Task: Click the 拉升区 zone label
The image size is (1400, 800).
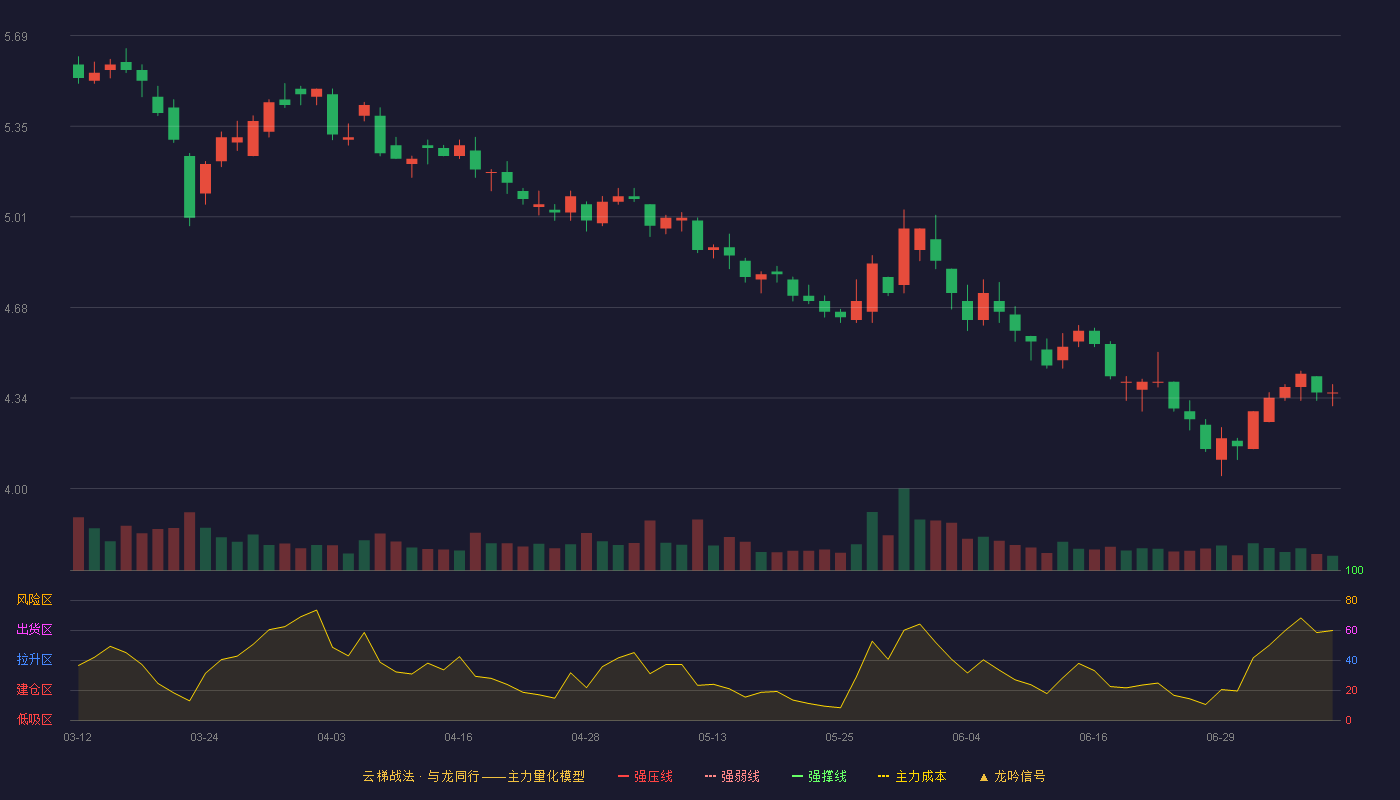Action: click(x=34, y=660)
